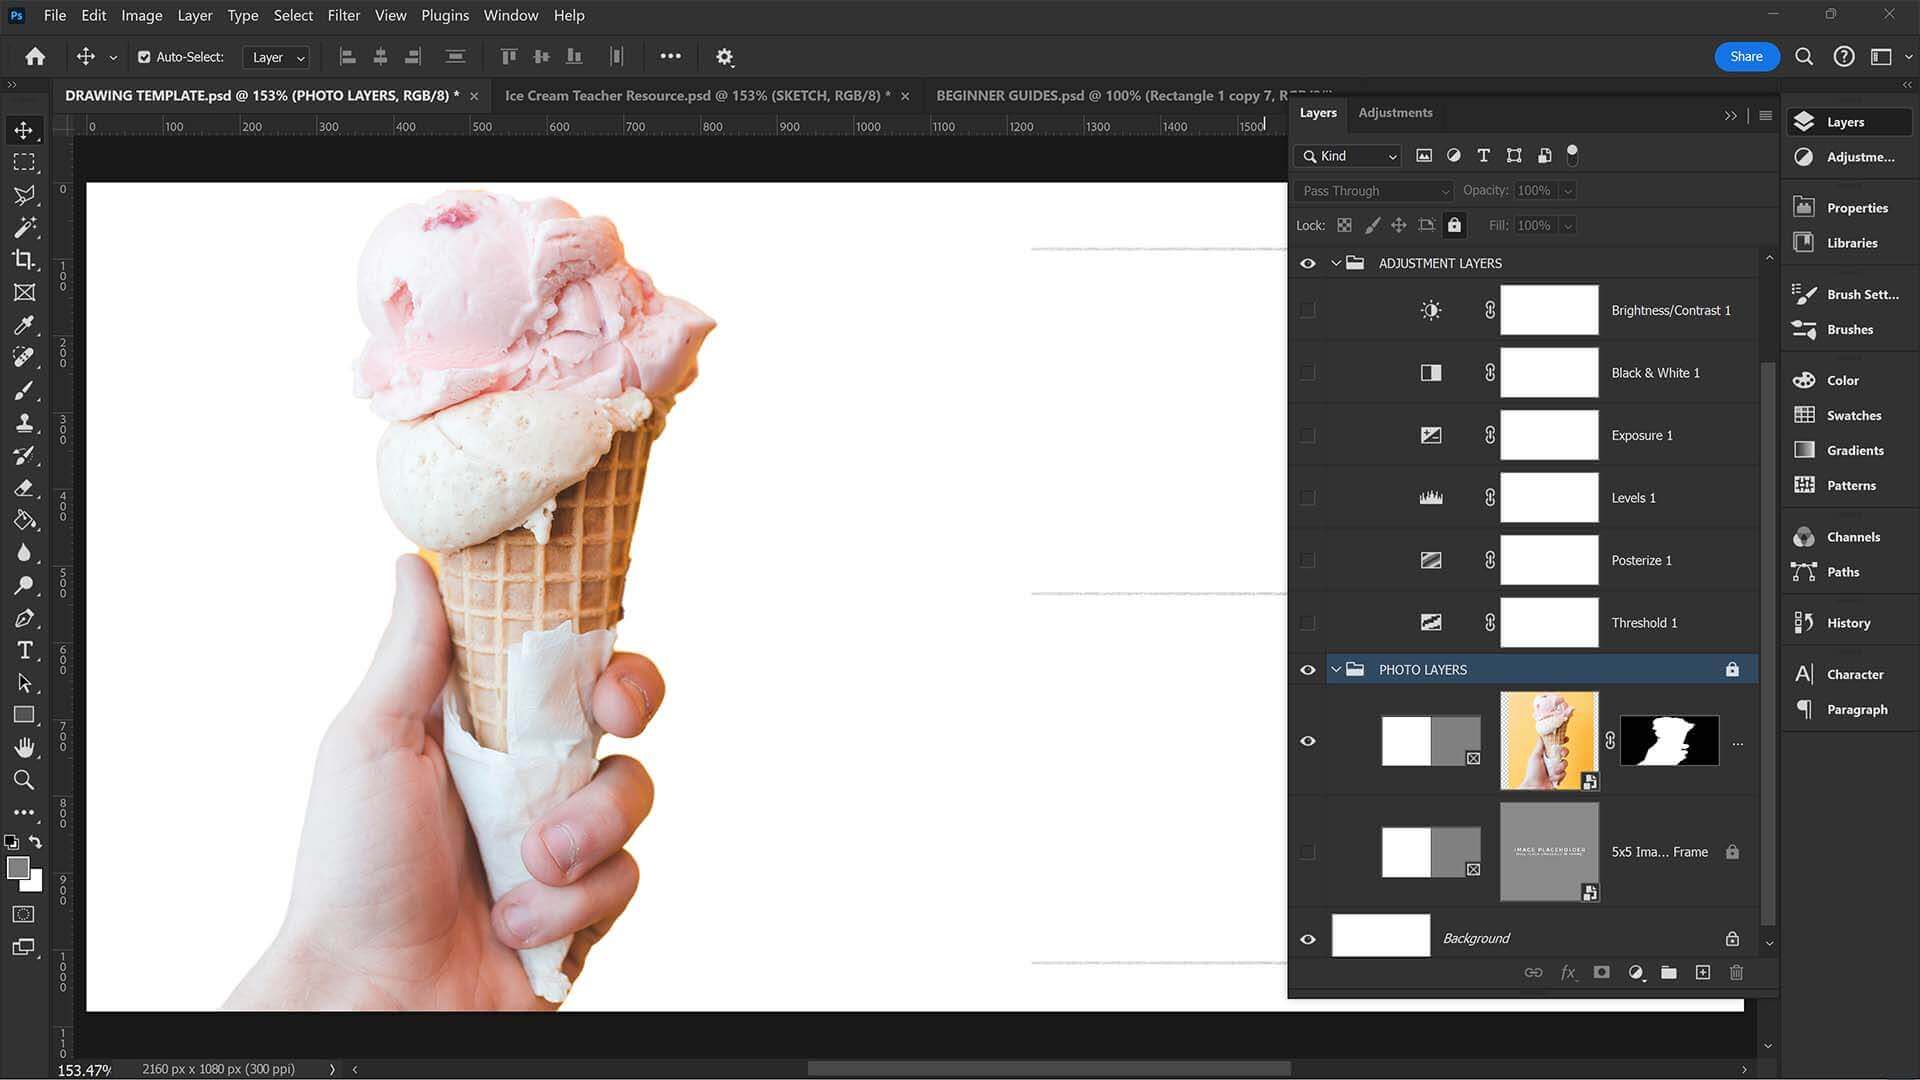This screenshot has width=1920, height=1080.
Task: Create new fill or adjustment layer
Action: tap(1636, 972)
